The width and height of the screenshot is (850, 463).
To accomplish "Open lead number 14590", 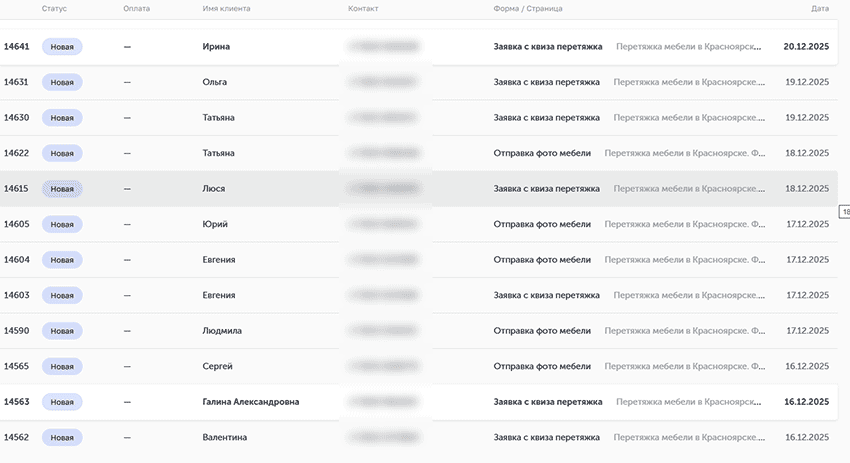I will pos(16,330).
